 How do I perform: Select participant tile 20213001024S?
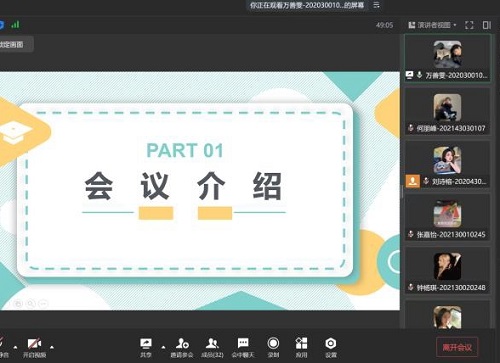pos(448,217)
